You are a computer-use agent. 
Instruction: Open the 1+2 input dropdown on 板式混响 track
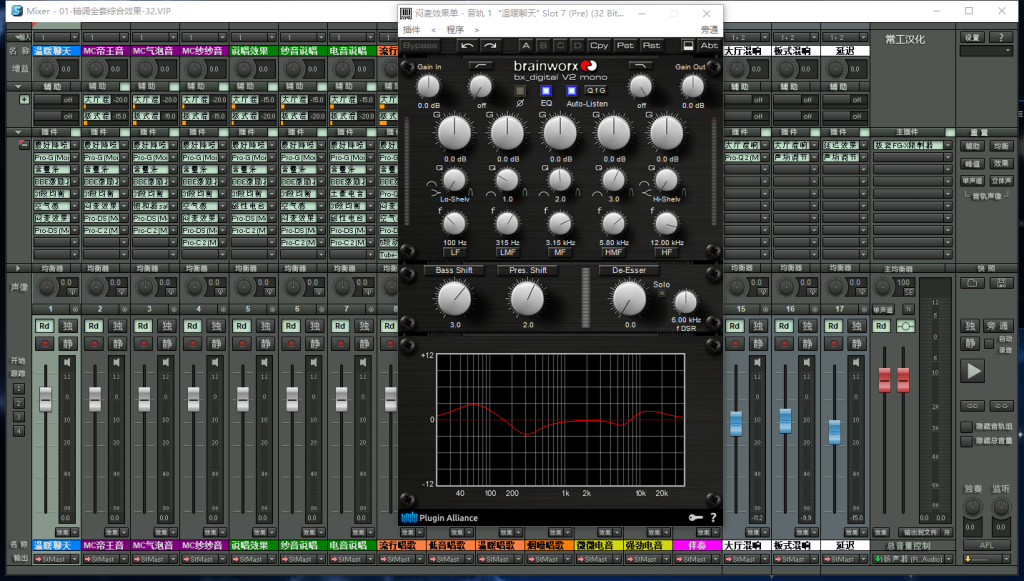(814, 37)
